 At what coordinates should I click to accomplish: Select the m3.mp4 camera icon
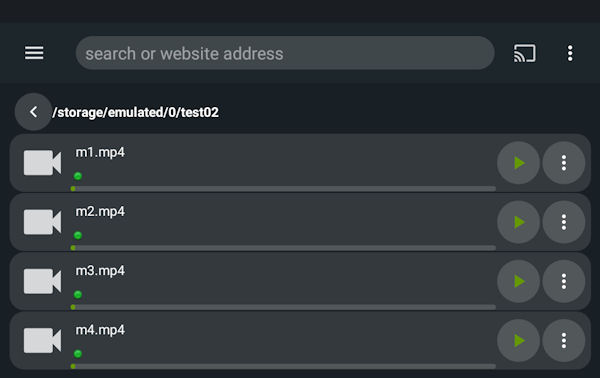coord(42,281)
